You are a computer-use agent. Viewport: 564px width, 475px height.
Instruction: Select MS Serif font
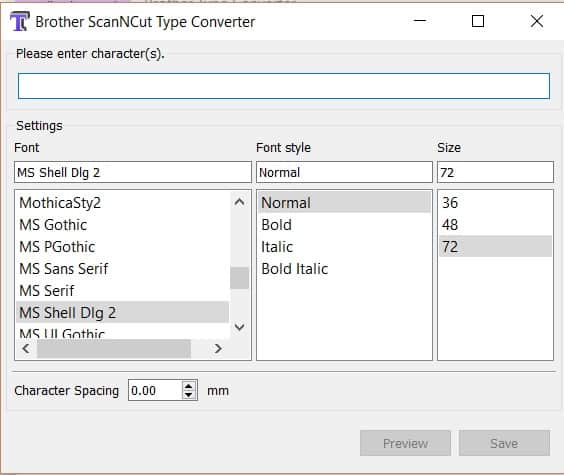click(122, 291)
